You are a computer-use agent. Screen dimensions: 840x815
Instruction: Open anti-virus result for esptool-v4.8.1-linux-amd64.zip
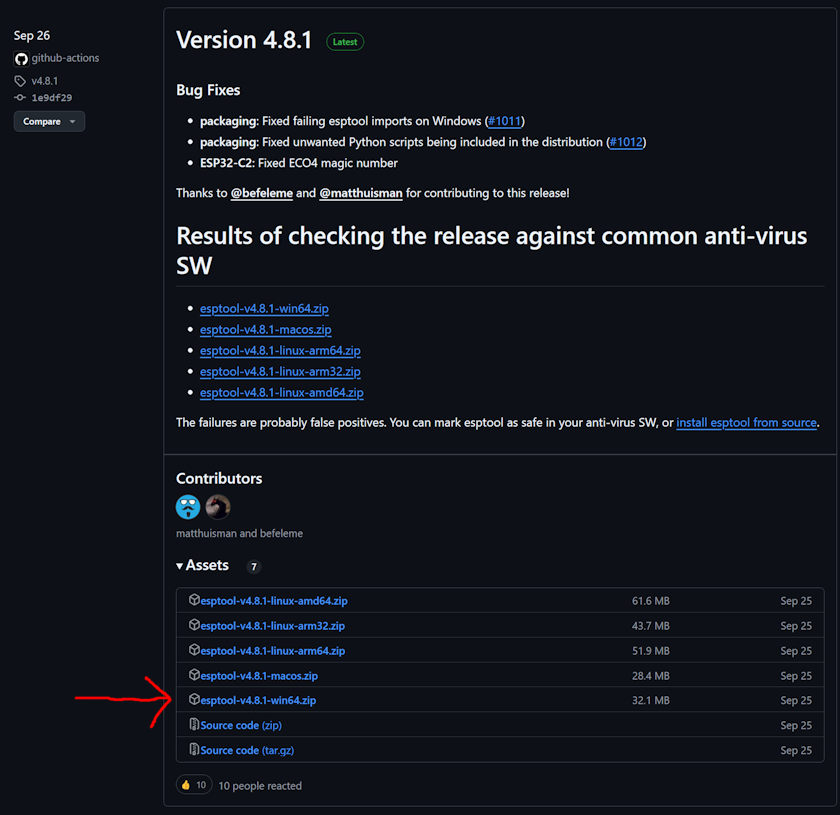point(282,393)
